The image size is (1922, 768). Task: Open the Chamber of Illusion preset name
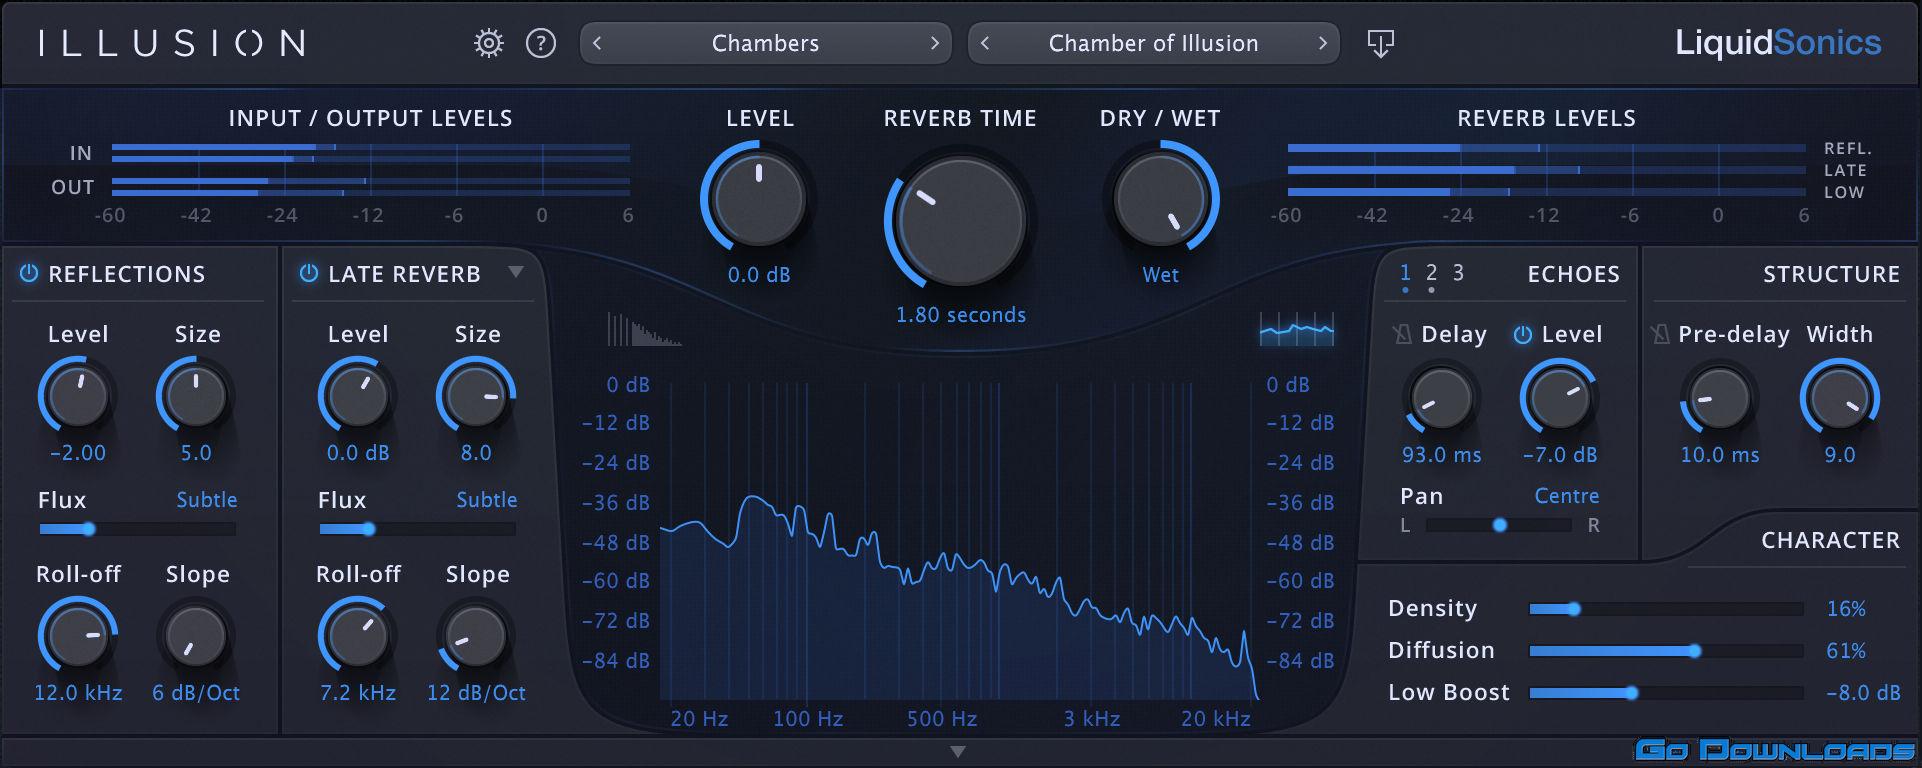coord(1153,43)
